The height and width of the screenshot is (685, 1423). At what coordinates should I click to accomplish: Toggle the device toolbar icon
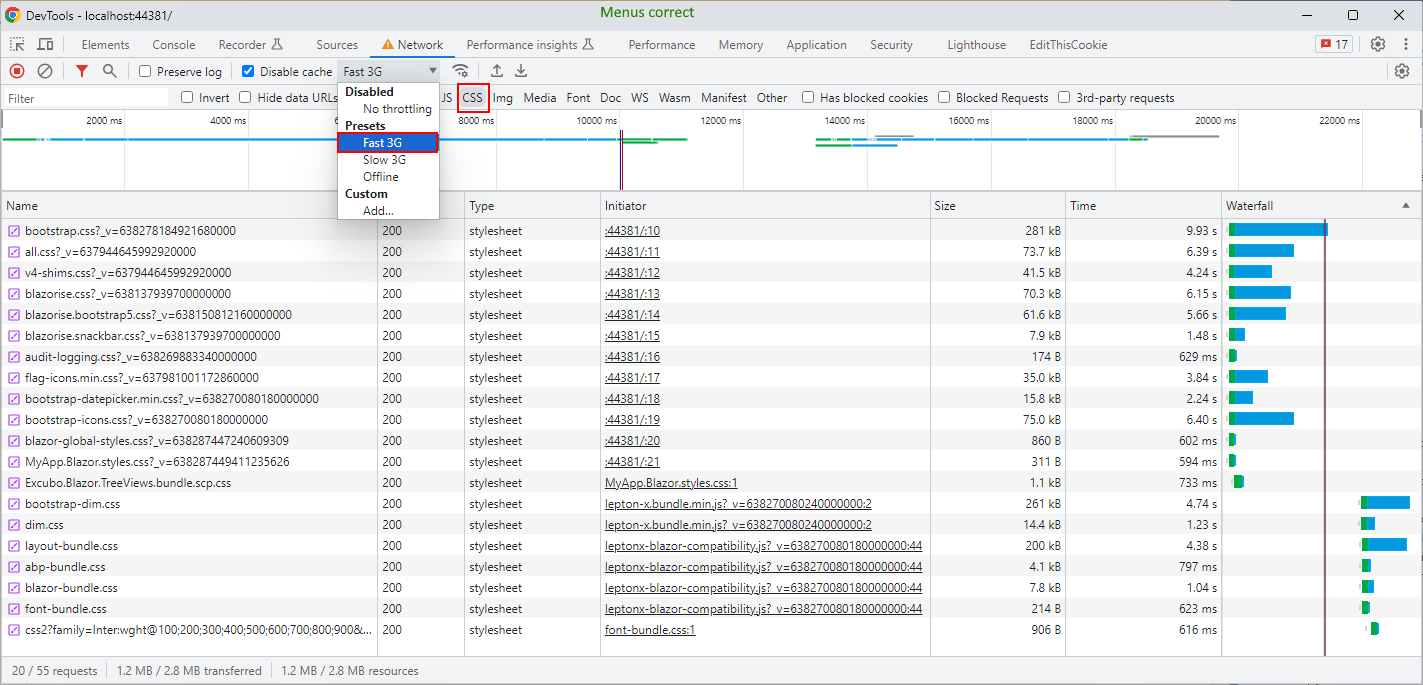(x=45, y=44)
